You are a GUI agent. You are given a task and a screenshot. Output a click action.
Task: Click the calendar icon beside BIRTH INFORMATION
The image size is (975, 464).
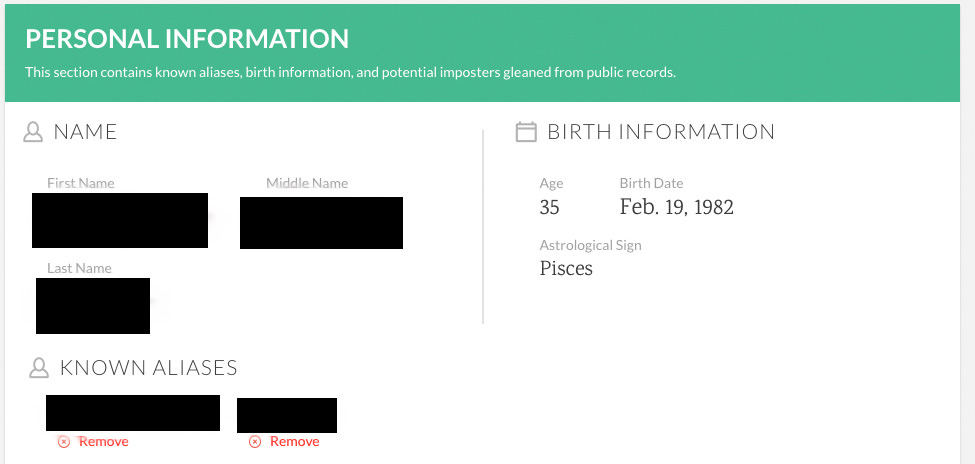[x=526, y=132]
